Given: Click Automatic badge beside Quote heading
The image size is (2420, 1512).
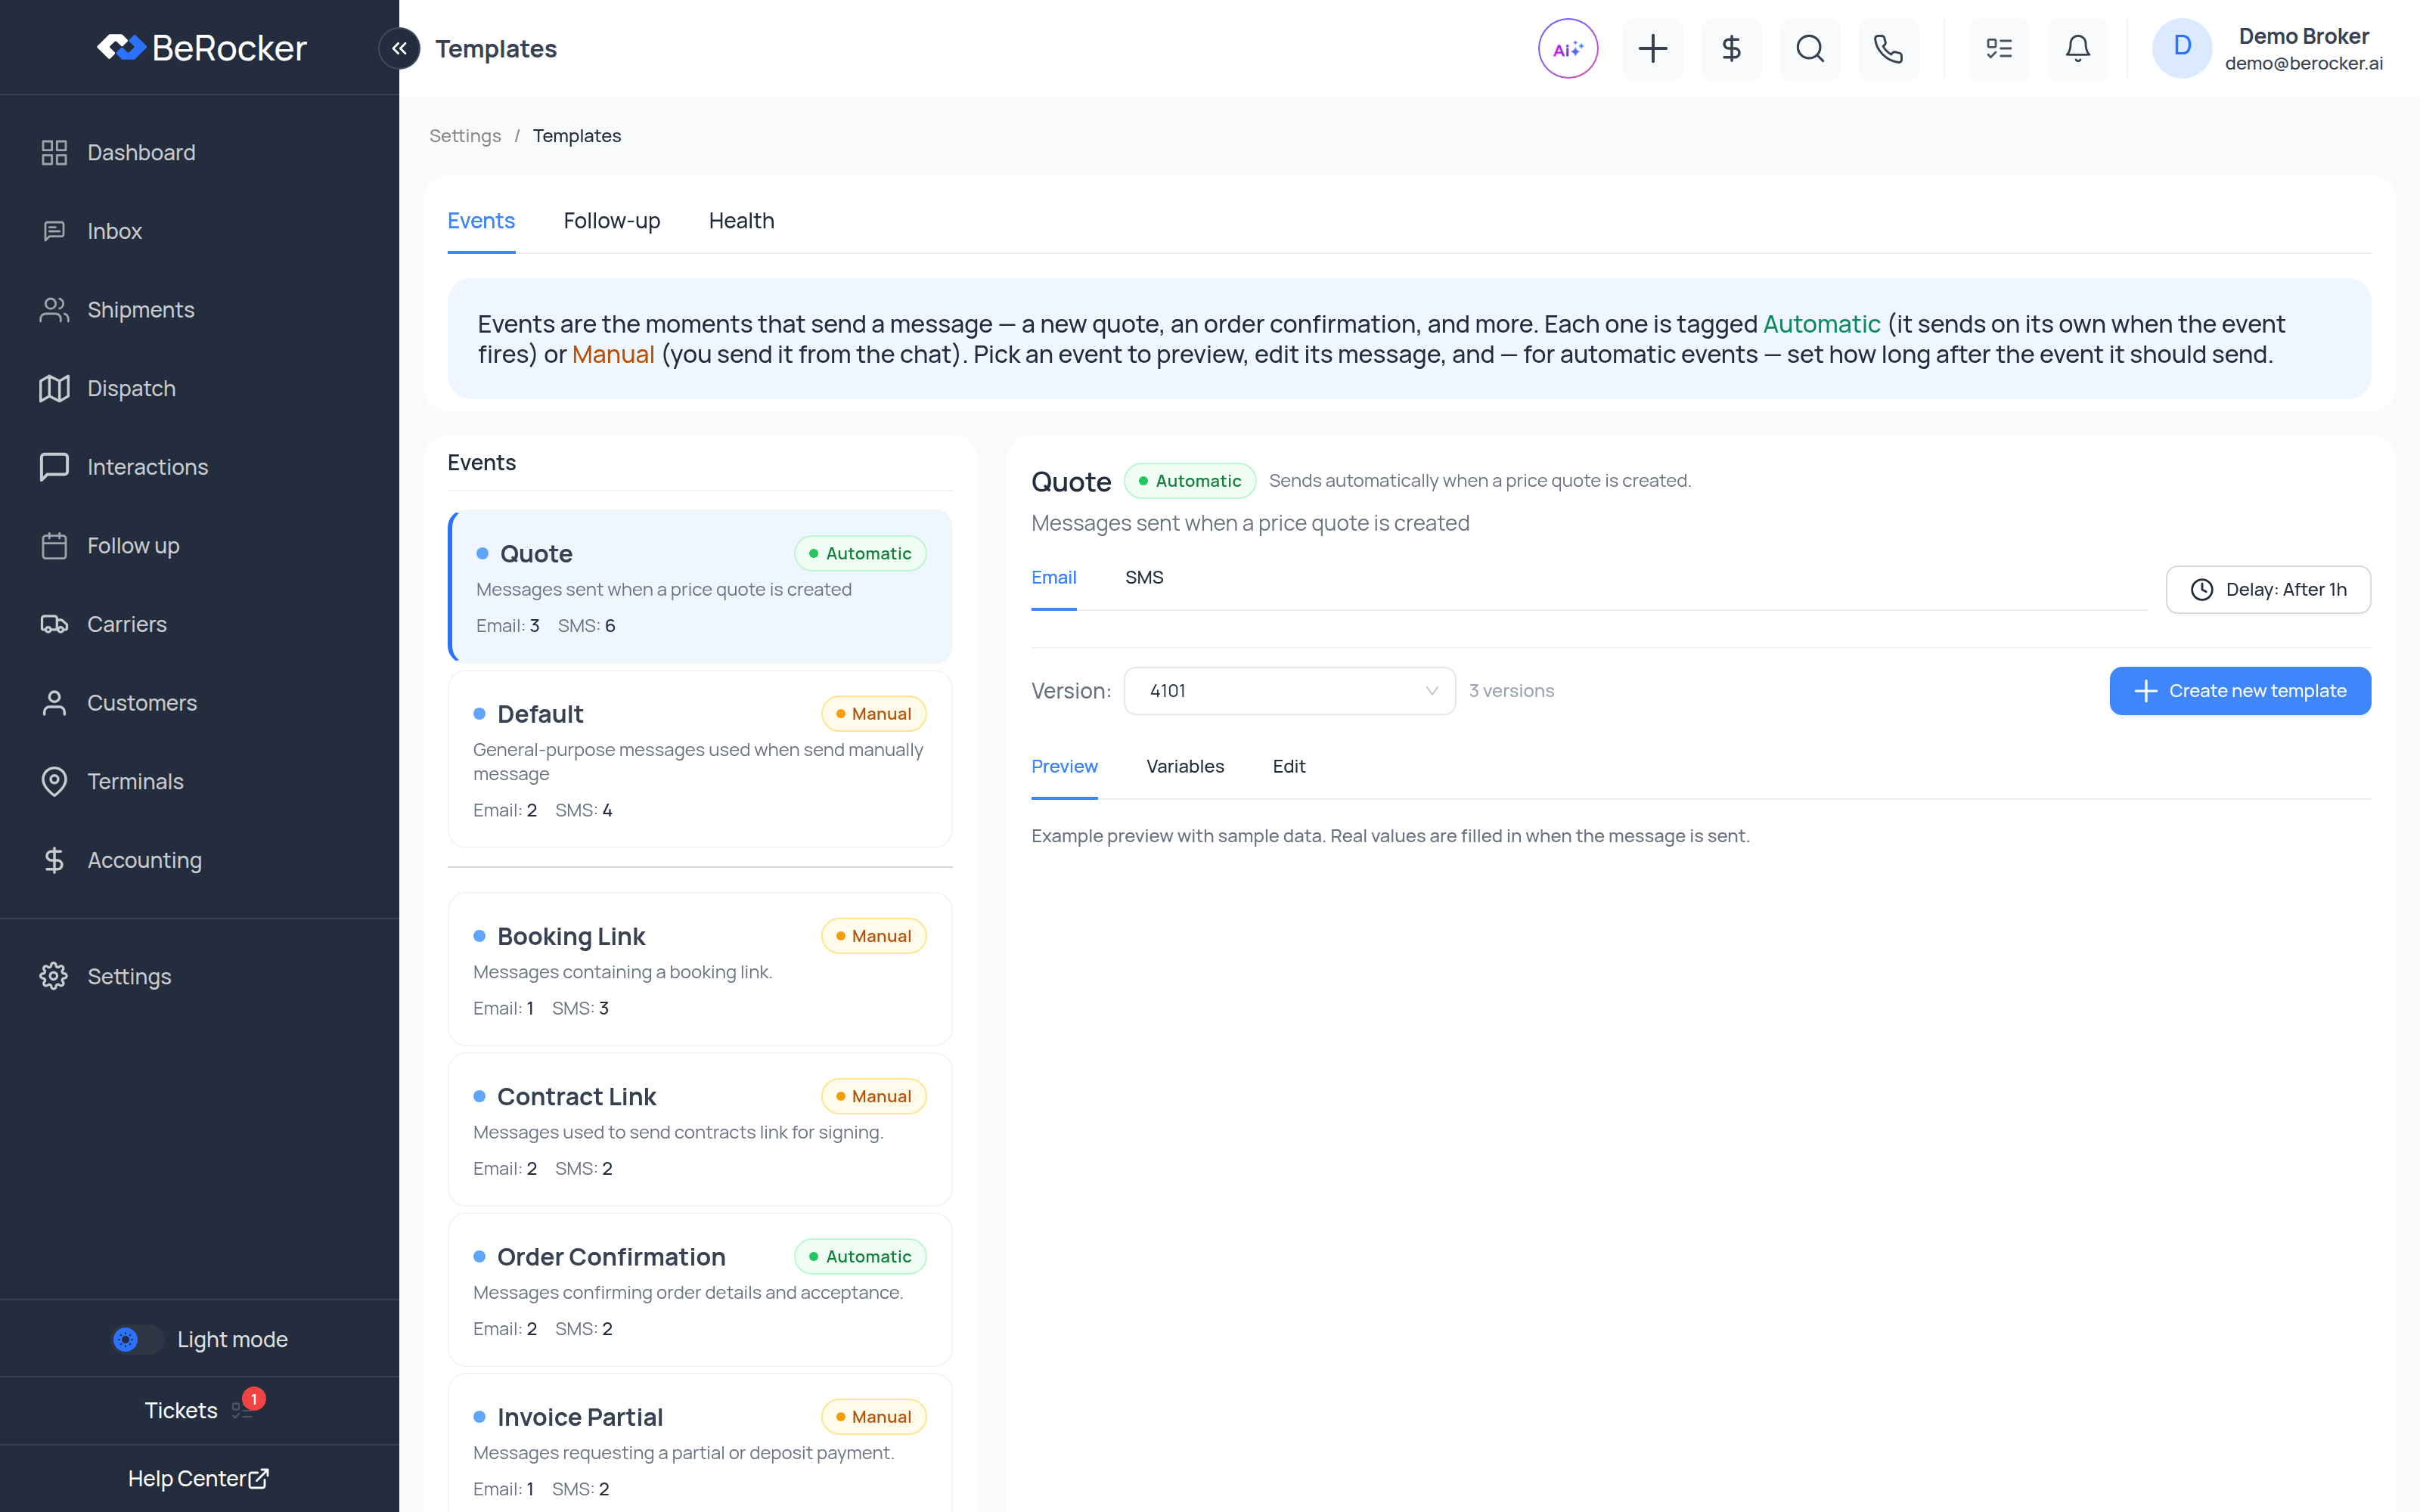Looking at the screenshot, I should 1190,481.
